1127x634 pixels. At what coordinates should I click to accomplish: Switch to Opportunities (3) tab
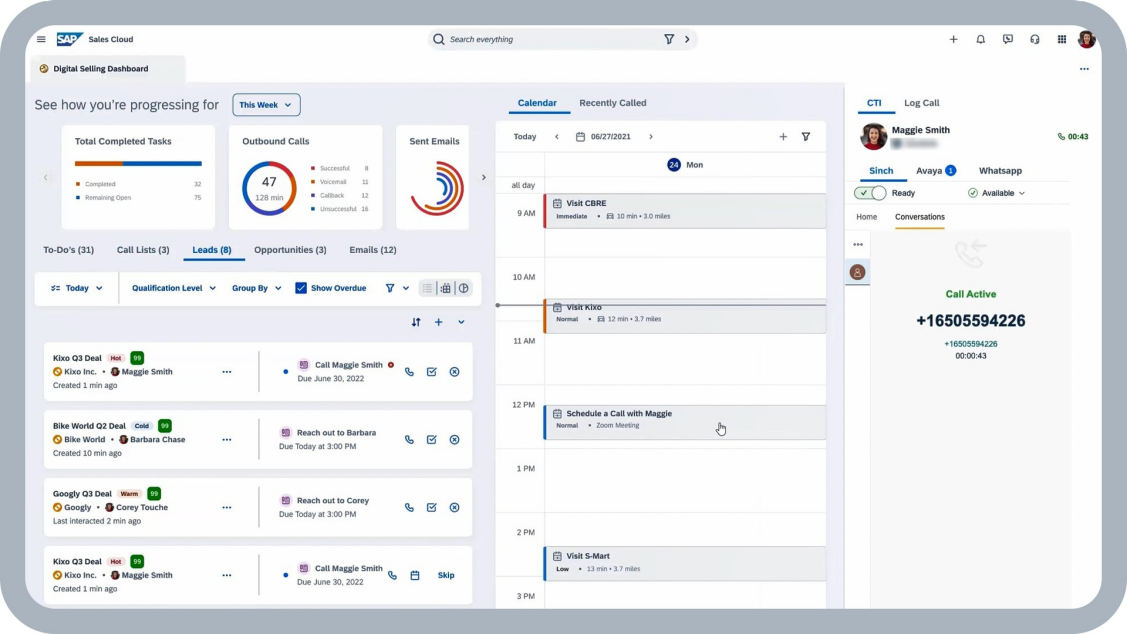click(290, 250)
